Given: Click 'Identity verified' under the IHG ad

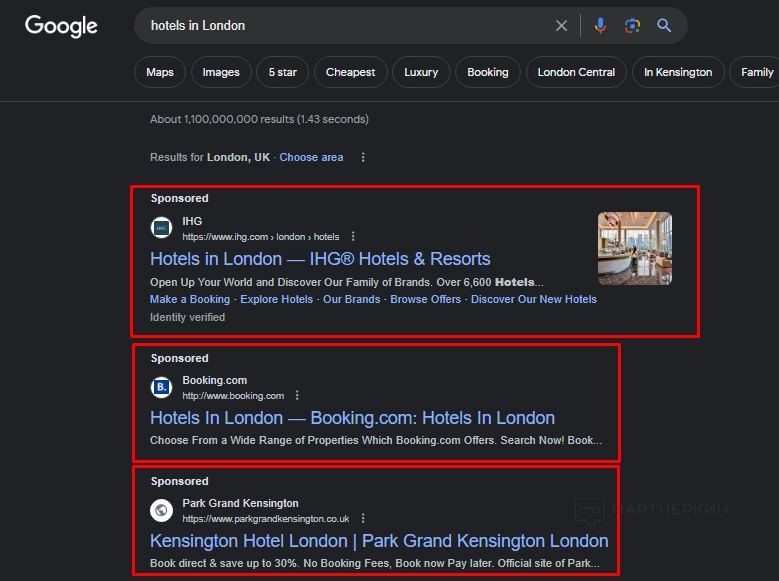Looking at the screenshot, I should tap(187, 317).
